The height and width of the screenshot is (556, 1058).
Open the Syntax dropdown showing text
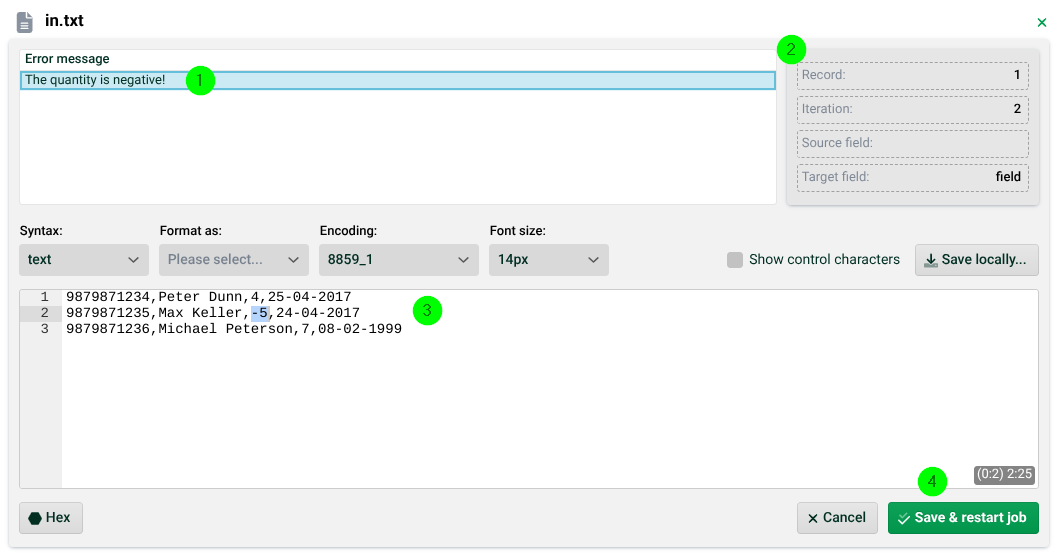(84, 260)
